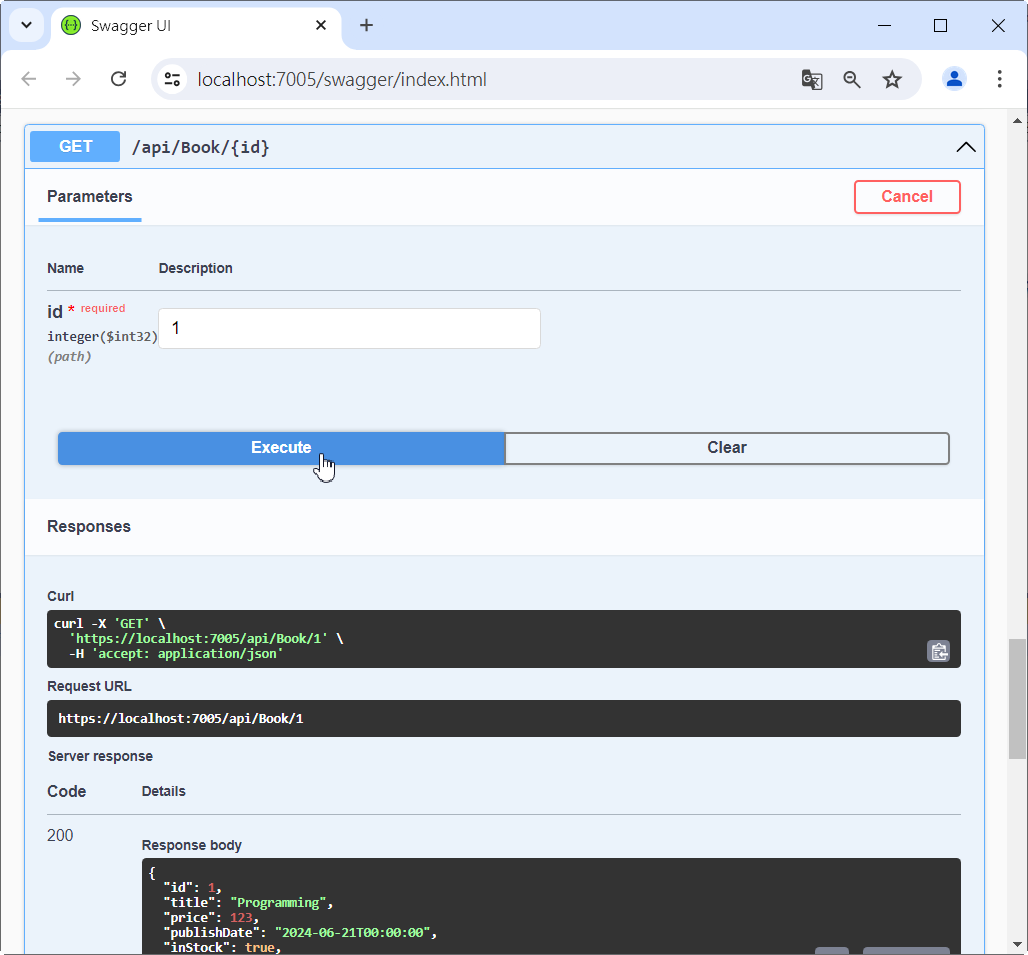Clear the response results

tap(726, 448)
